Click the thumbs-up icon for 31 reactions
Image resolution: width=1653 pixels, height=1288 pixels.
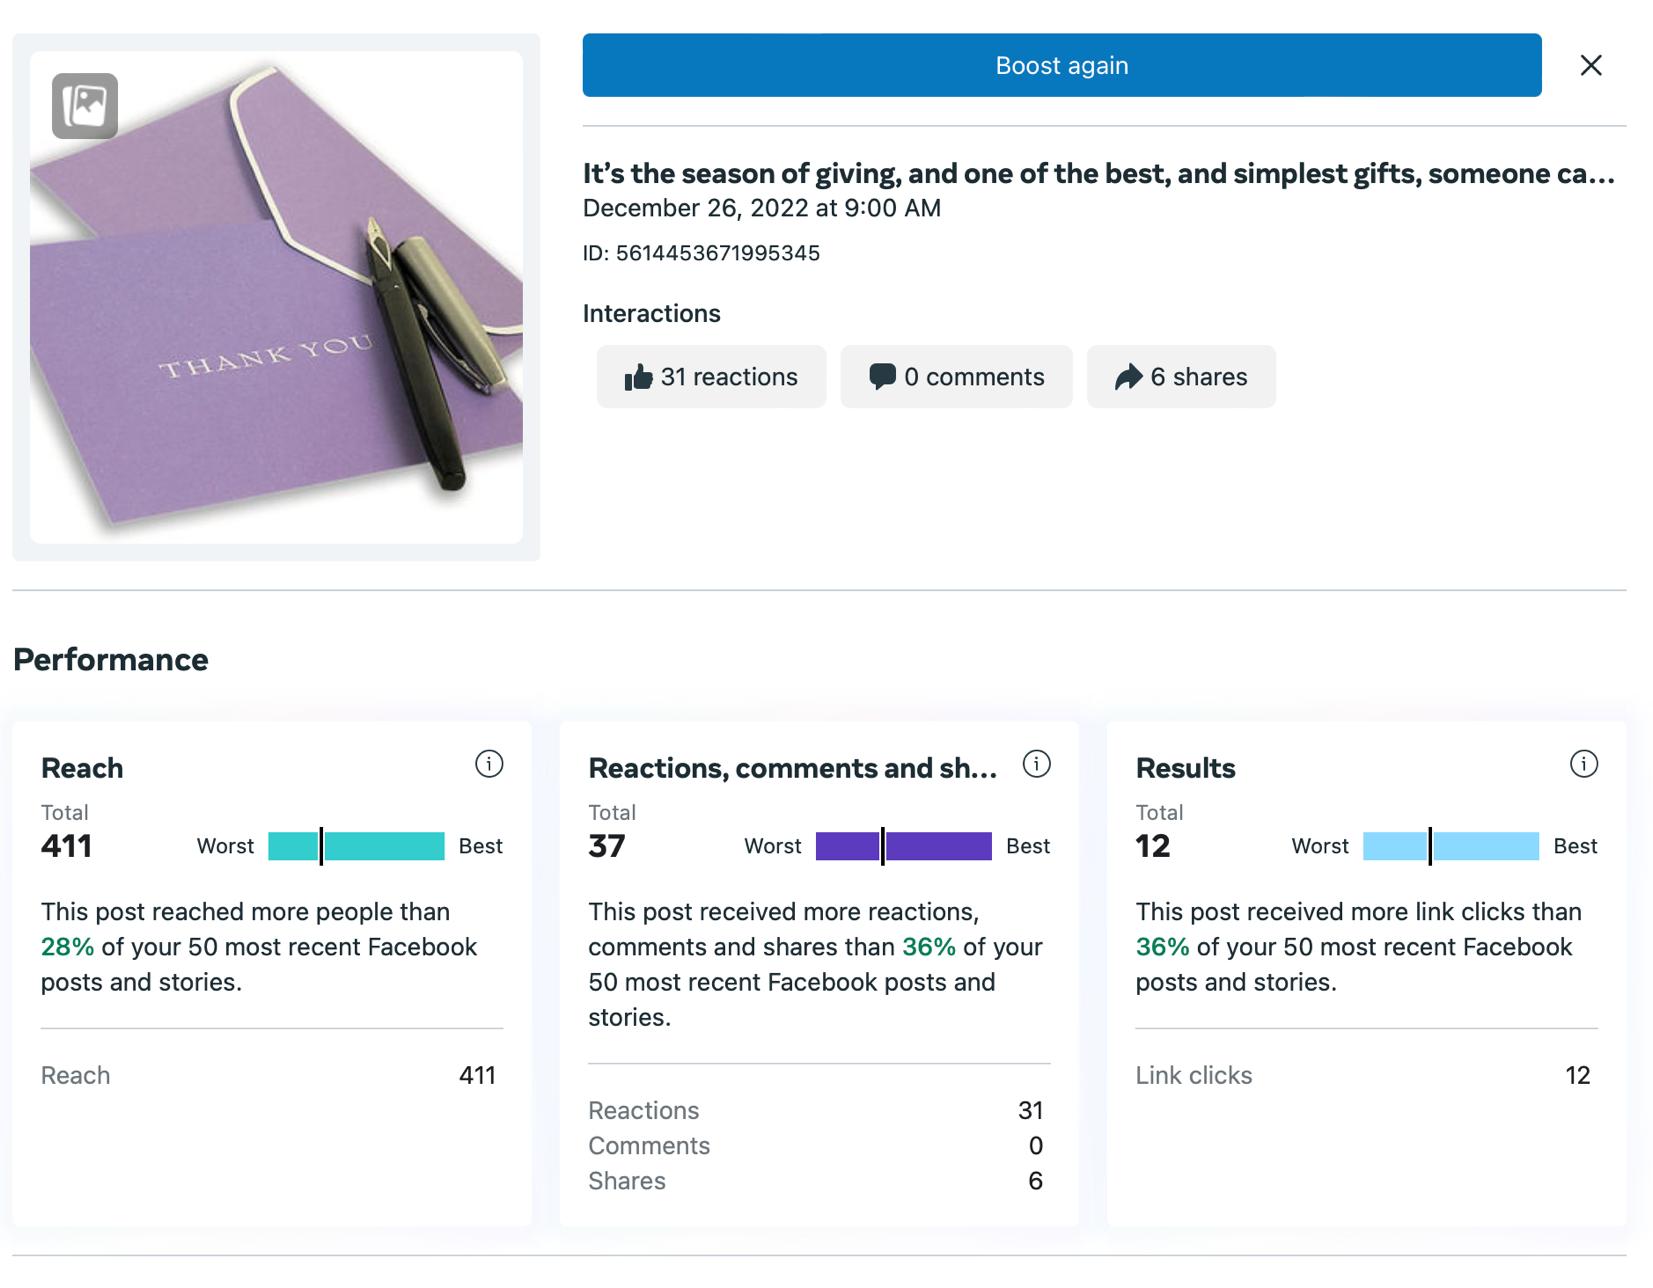coord(638,377)
